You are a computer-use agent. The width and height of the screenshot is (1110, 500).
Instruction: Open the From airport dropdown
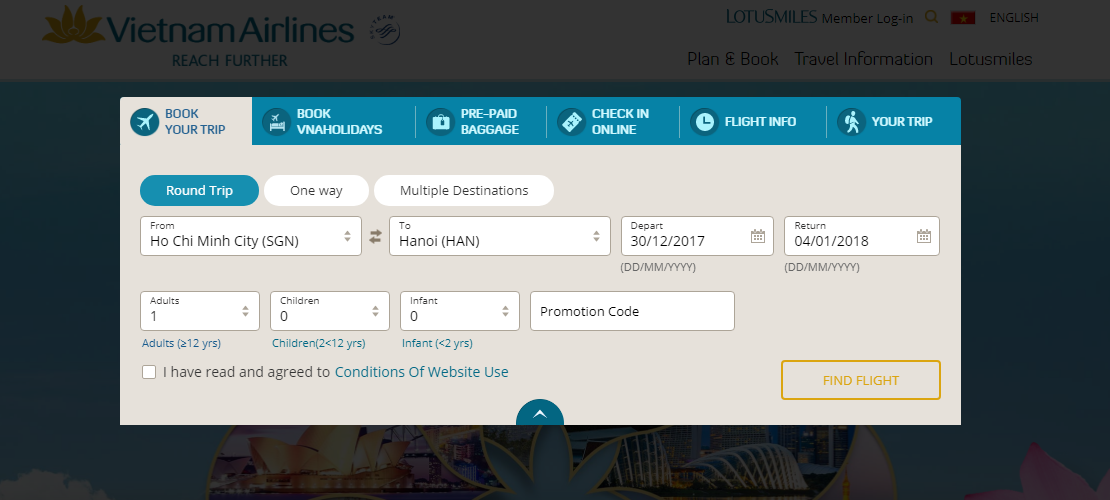point(251,236)
